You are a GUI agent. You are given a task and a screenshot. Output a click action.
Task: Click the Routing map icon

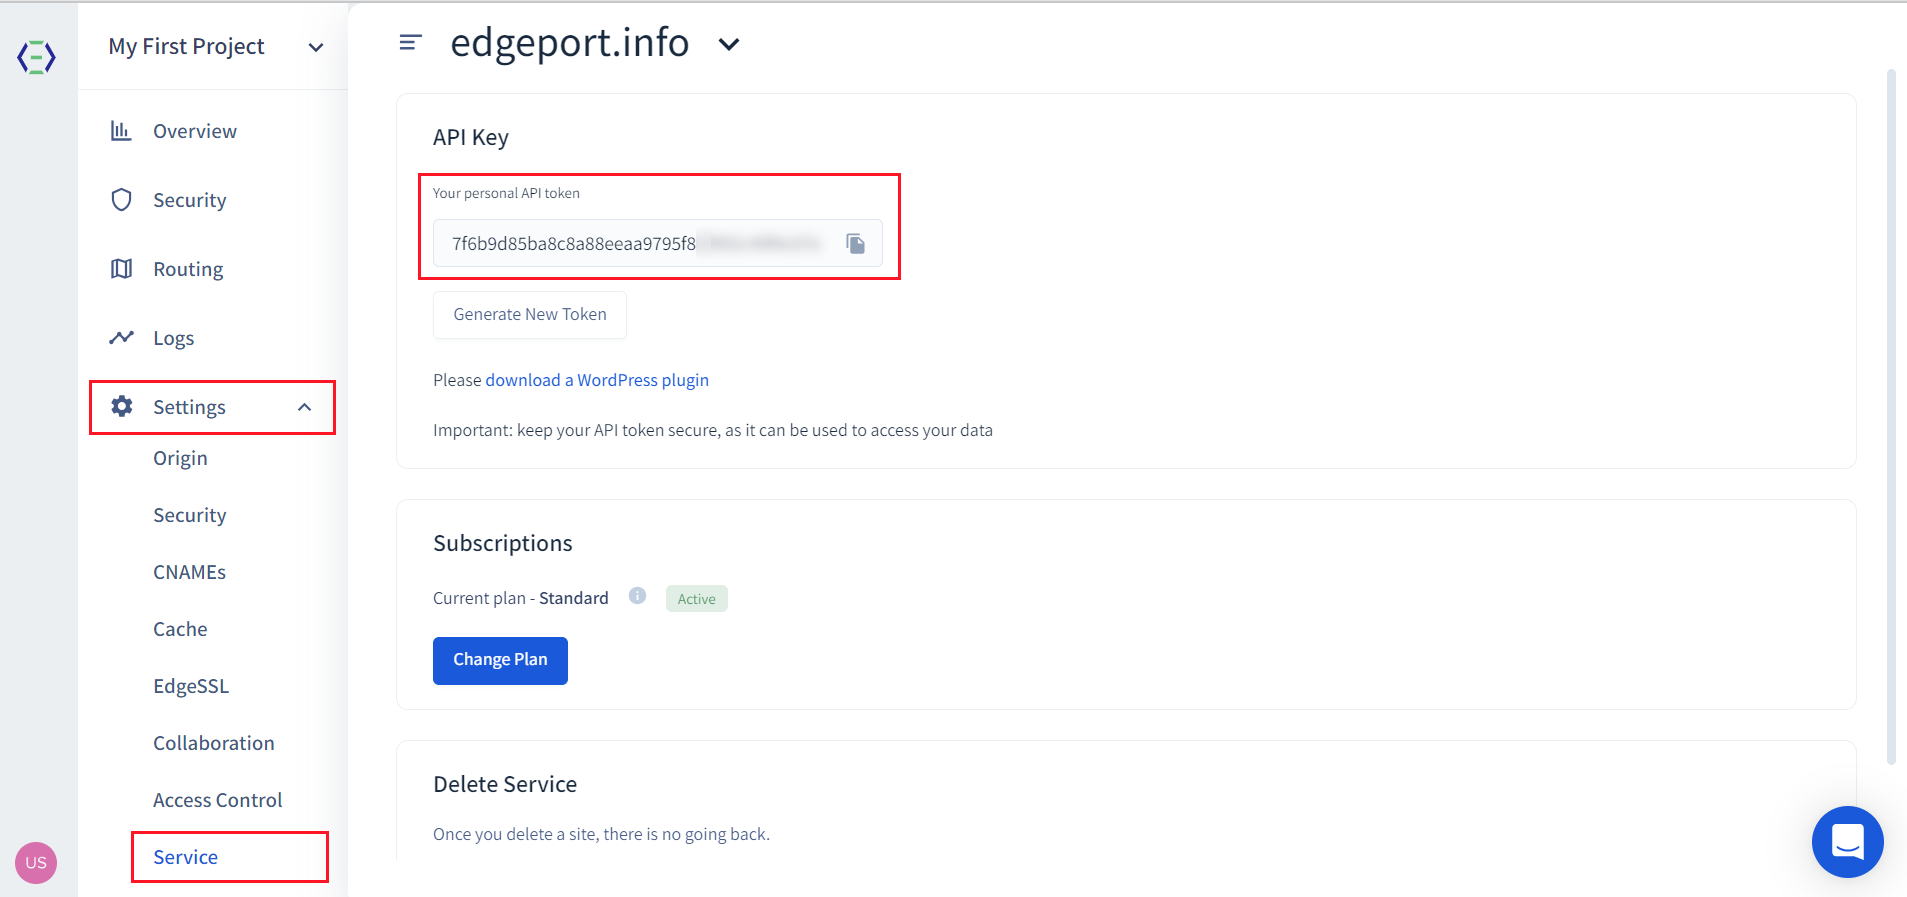(x=121, y=269)
